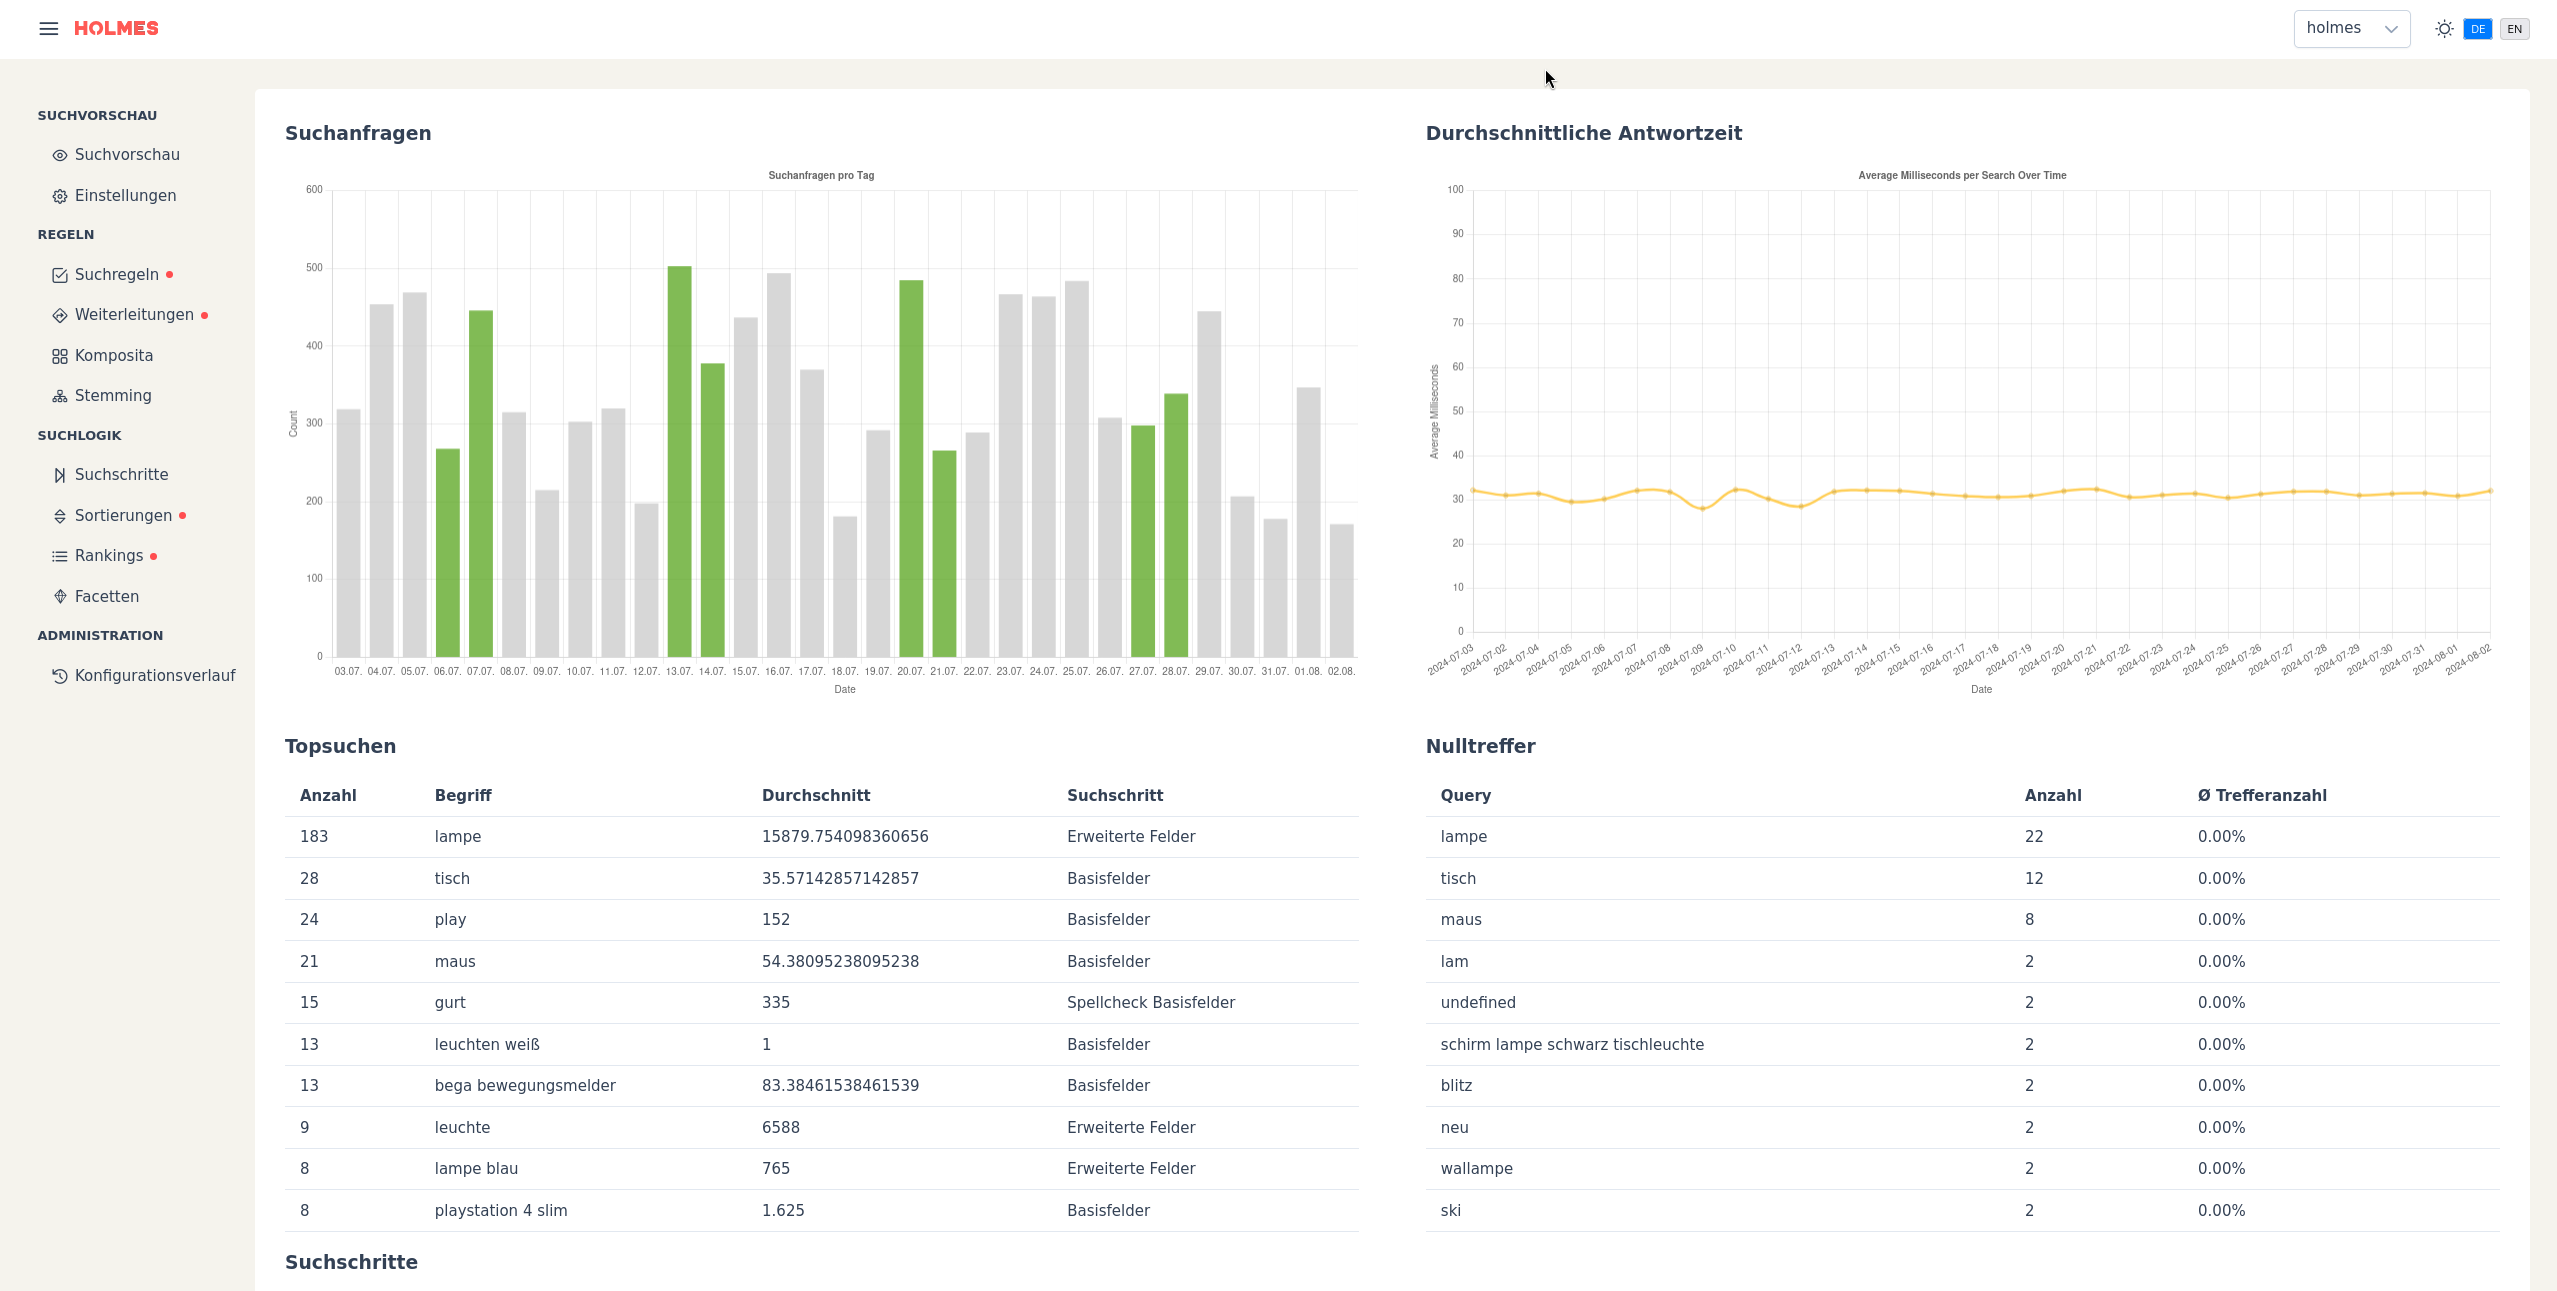
Task: Click the green 13.07. bar in chart
Action: (x=679, y=460)
